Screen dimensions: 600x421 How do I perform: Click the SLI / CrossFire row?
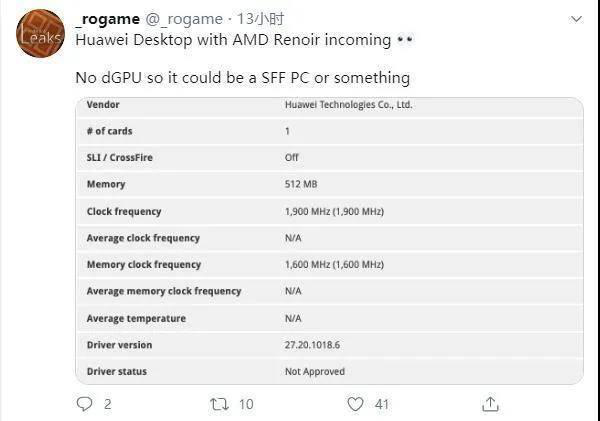[x=120, y=158]
